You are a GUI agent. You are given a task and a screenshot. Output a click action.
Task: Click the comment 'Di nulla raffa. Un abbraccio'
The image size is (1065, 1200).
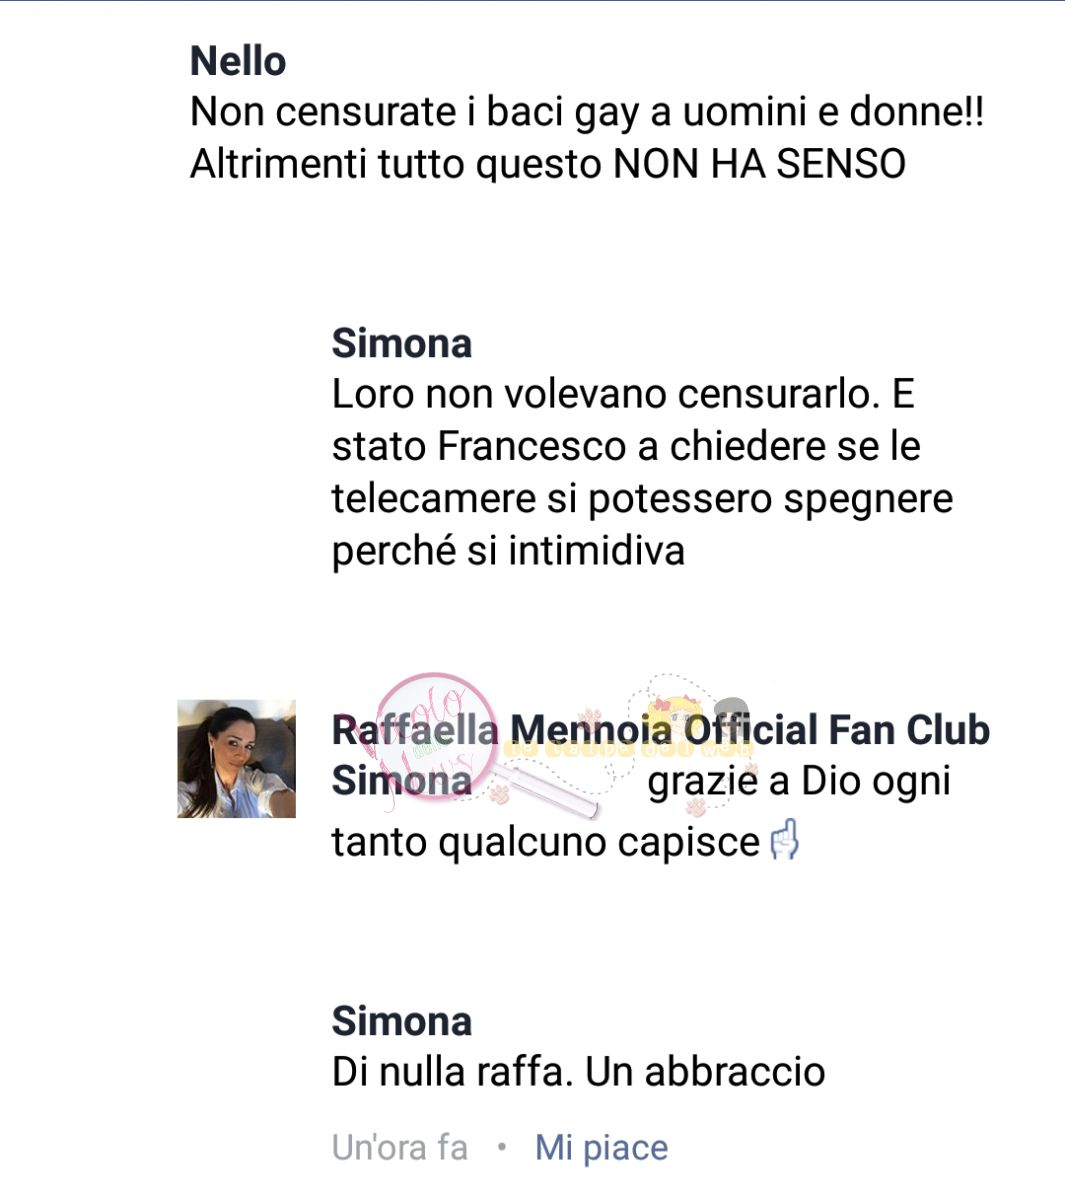578,1072
